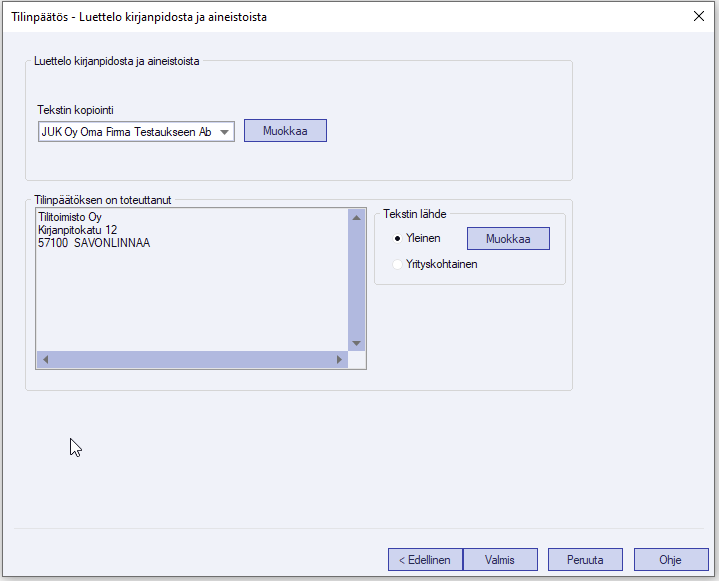Click Muokkaa in the Tekstin lähde group
The width and height of the screenshot is (719, 581).
tap(508, 238)
